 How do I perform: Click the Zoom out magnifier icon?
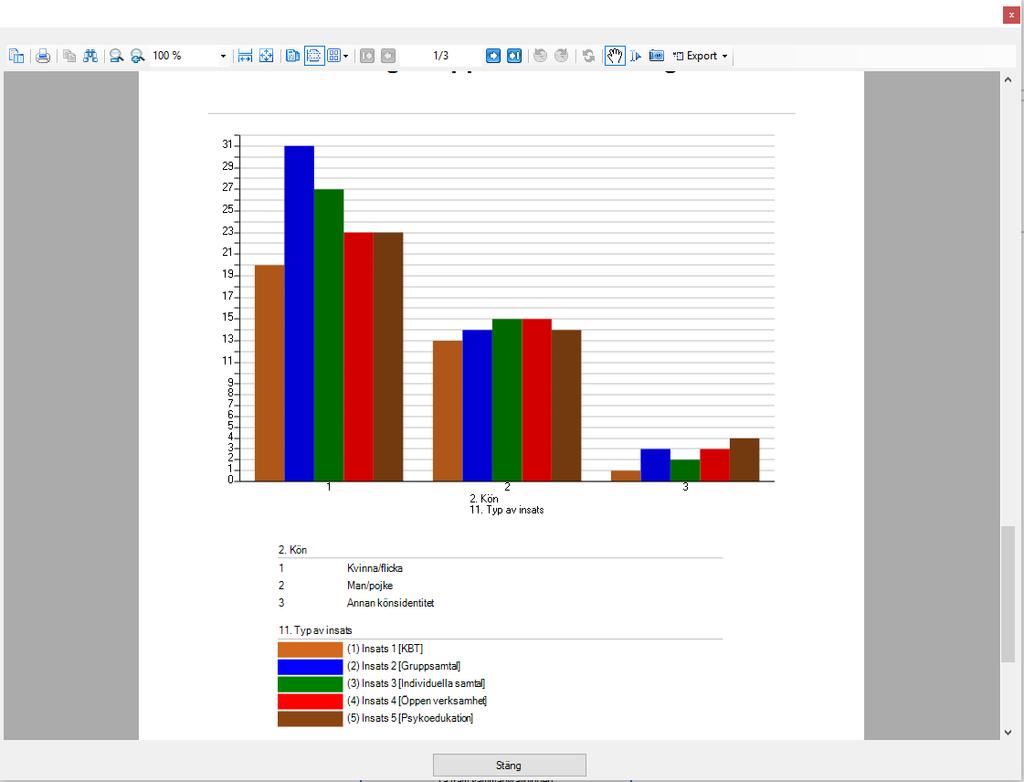pyautogui.click(x=116, y=56)
